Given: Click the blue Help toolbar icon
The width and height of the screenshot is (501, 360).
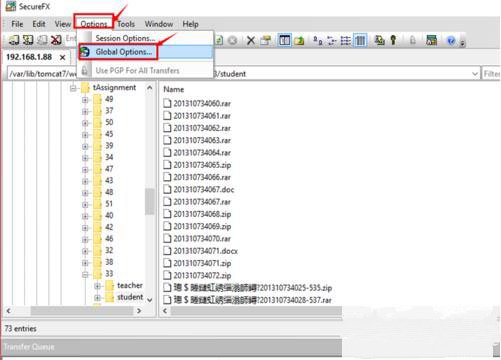Looking at the screenshot, I should click(x=451, y=41).
